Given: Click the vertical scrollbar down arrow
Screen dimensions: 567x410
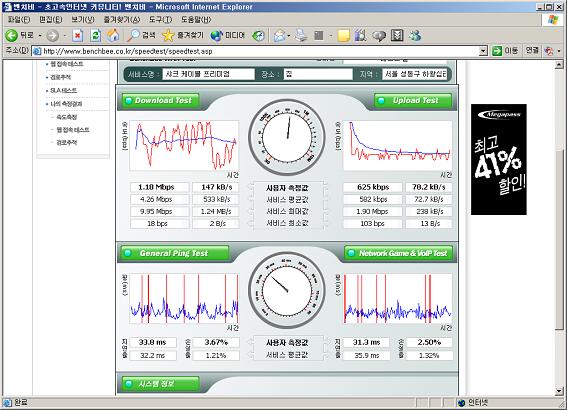Looking at the screenshot, I should tap(559, 390).
